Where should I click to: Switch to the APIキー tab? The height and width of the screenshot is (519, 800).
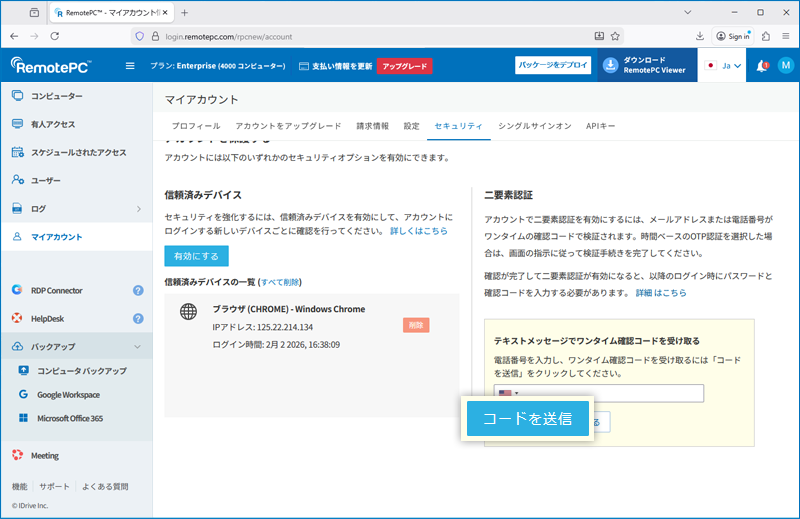(601, 126)
